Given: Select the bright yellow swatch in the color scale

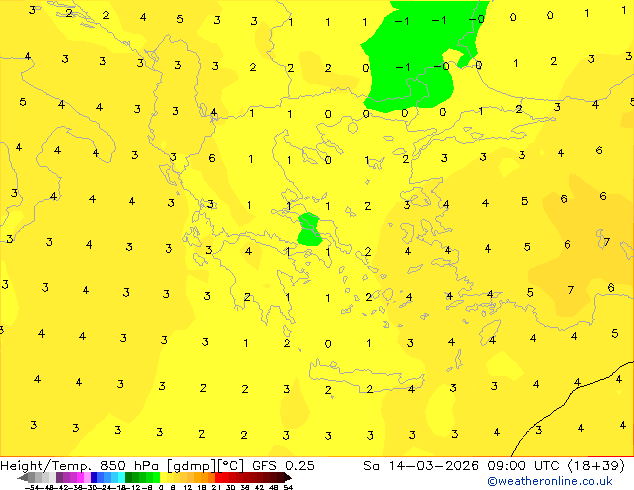Looking at the screenshot, I should click(163, 477).
